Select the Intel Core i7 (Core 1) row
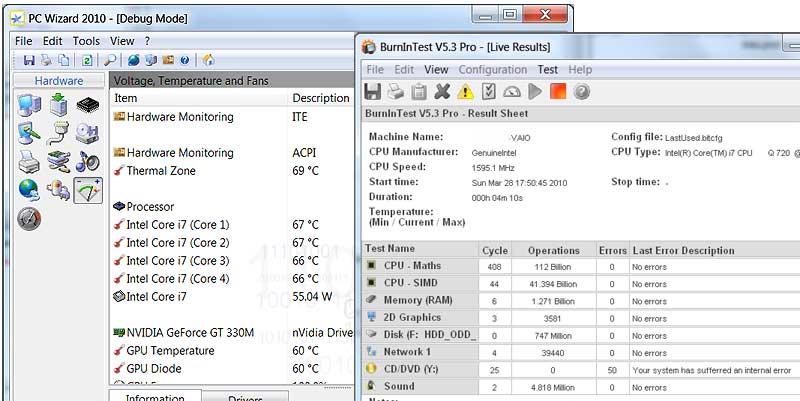This screenshot has width=800, height=401. [x=232, y=225]
